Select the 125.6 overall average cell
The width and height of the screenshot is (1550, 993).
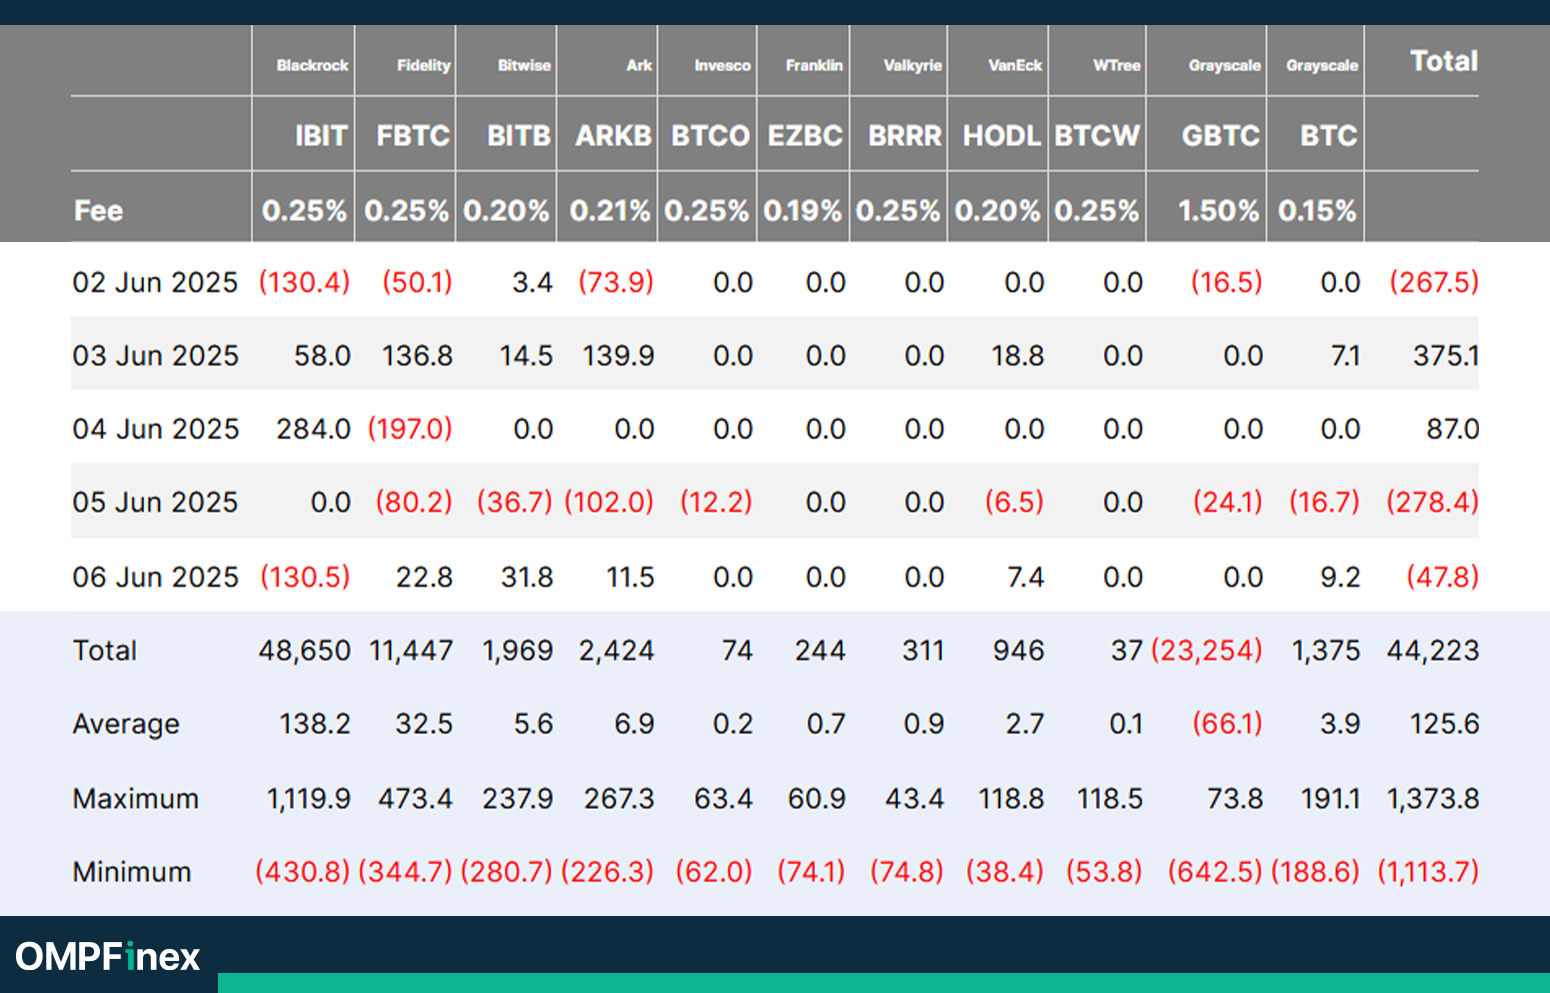[x=1444, y=724]
